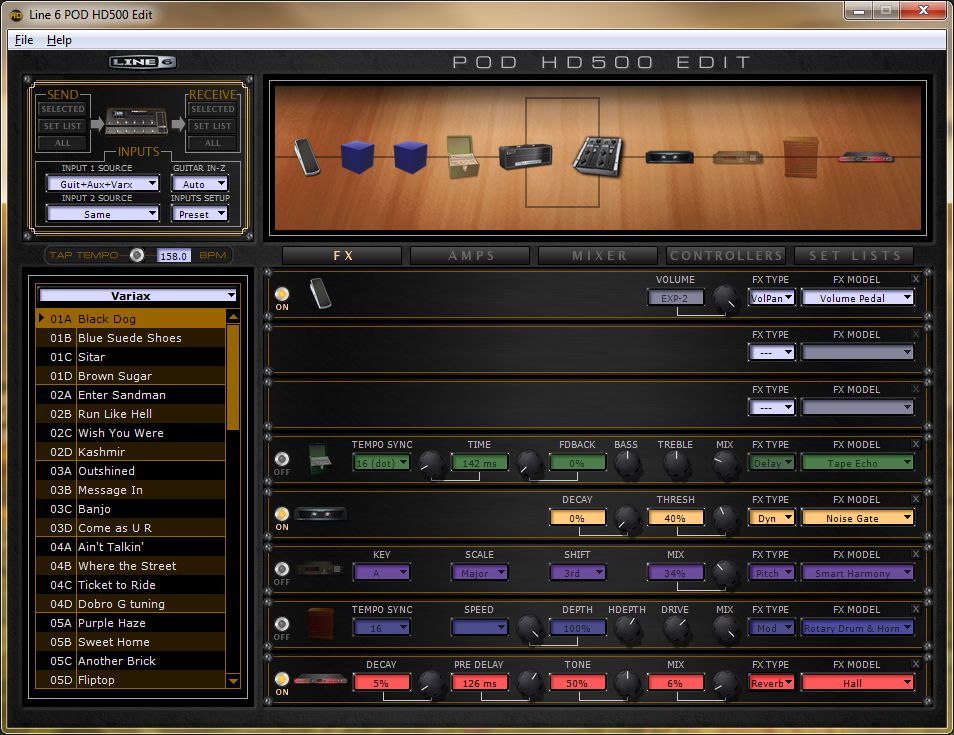This screenshot has height=735, width=954.
Task: Turn off the Hall reverb effect
Action: [x=282, y=679]
